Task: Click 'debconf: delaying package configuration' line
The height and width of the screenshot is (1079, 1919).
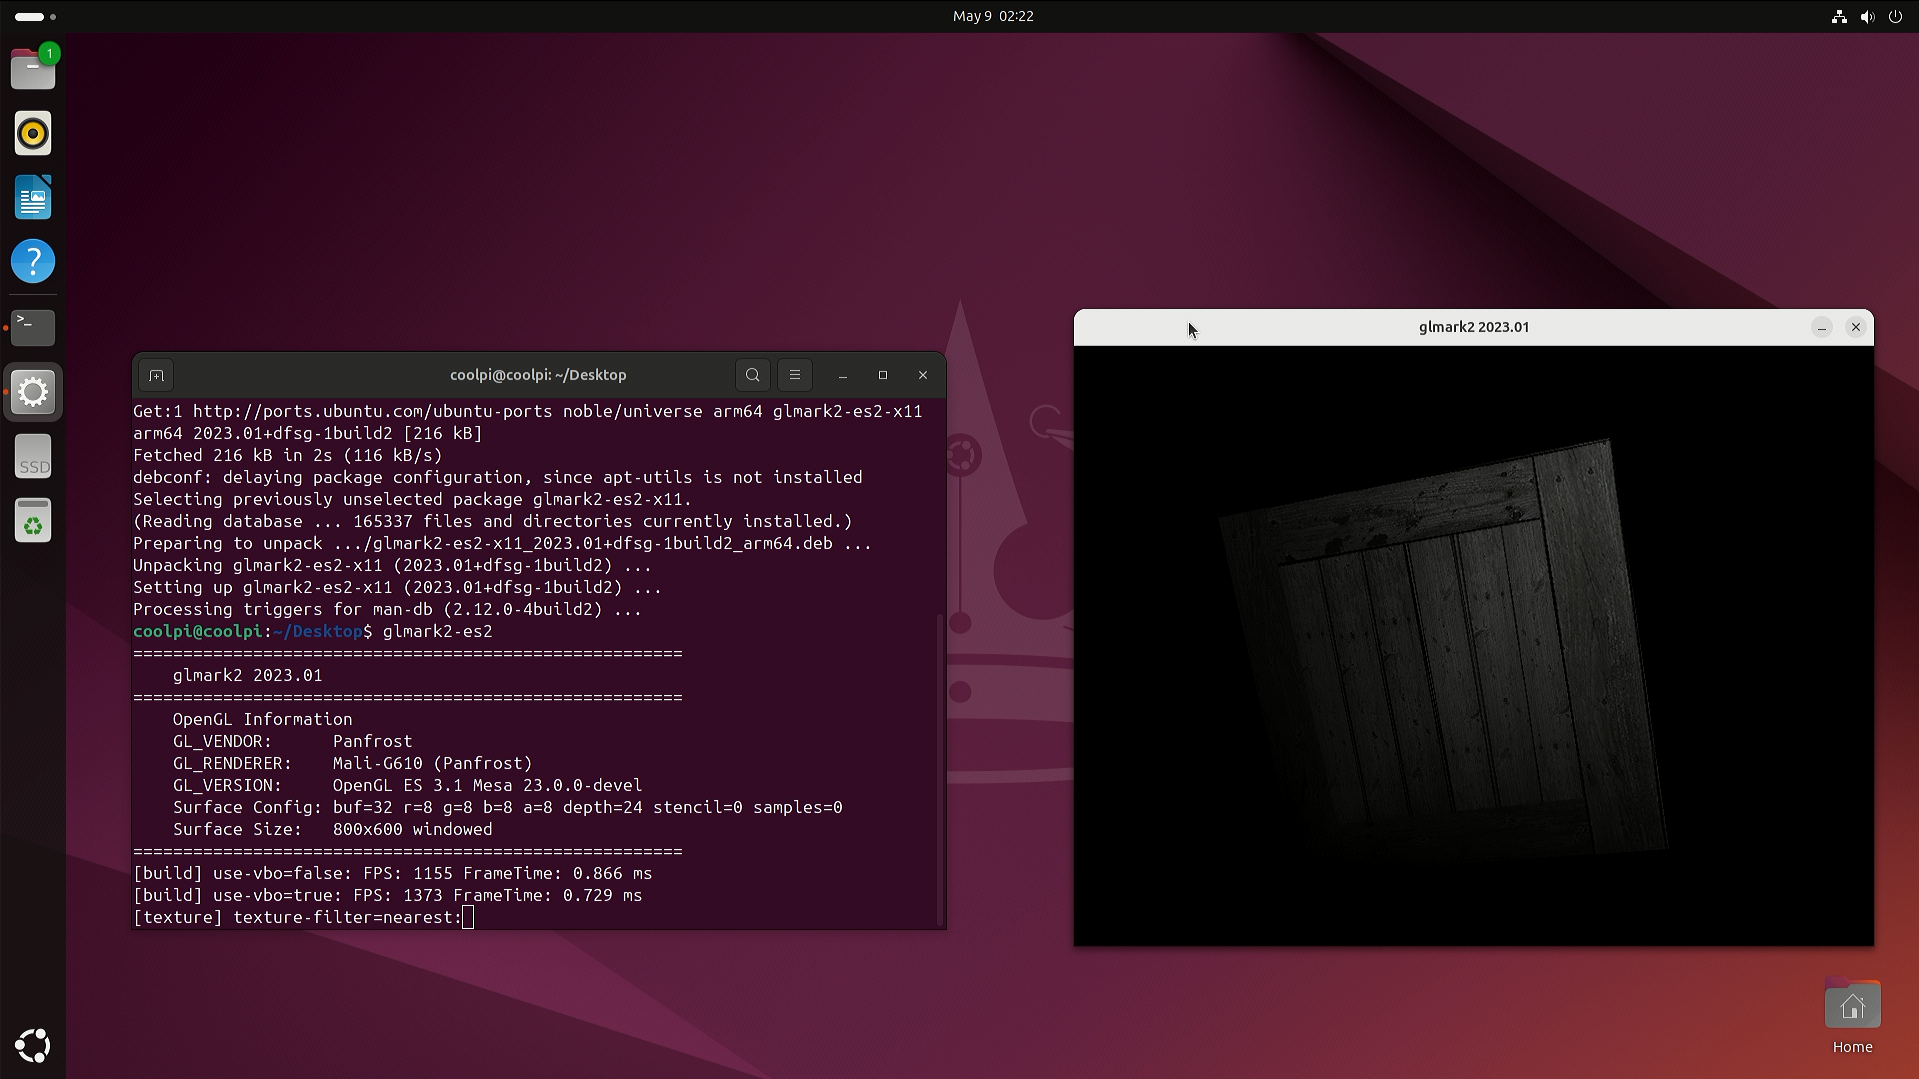Action: (x=497, y=477)
